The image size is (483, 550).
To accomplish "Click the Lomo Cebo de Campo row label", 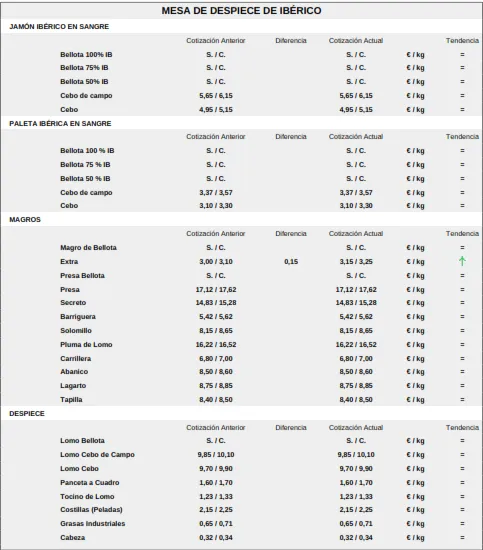I will coord(97,455).
